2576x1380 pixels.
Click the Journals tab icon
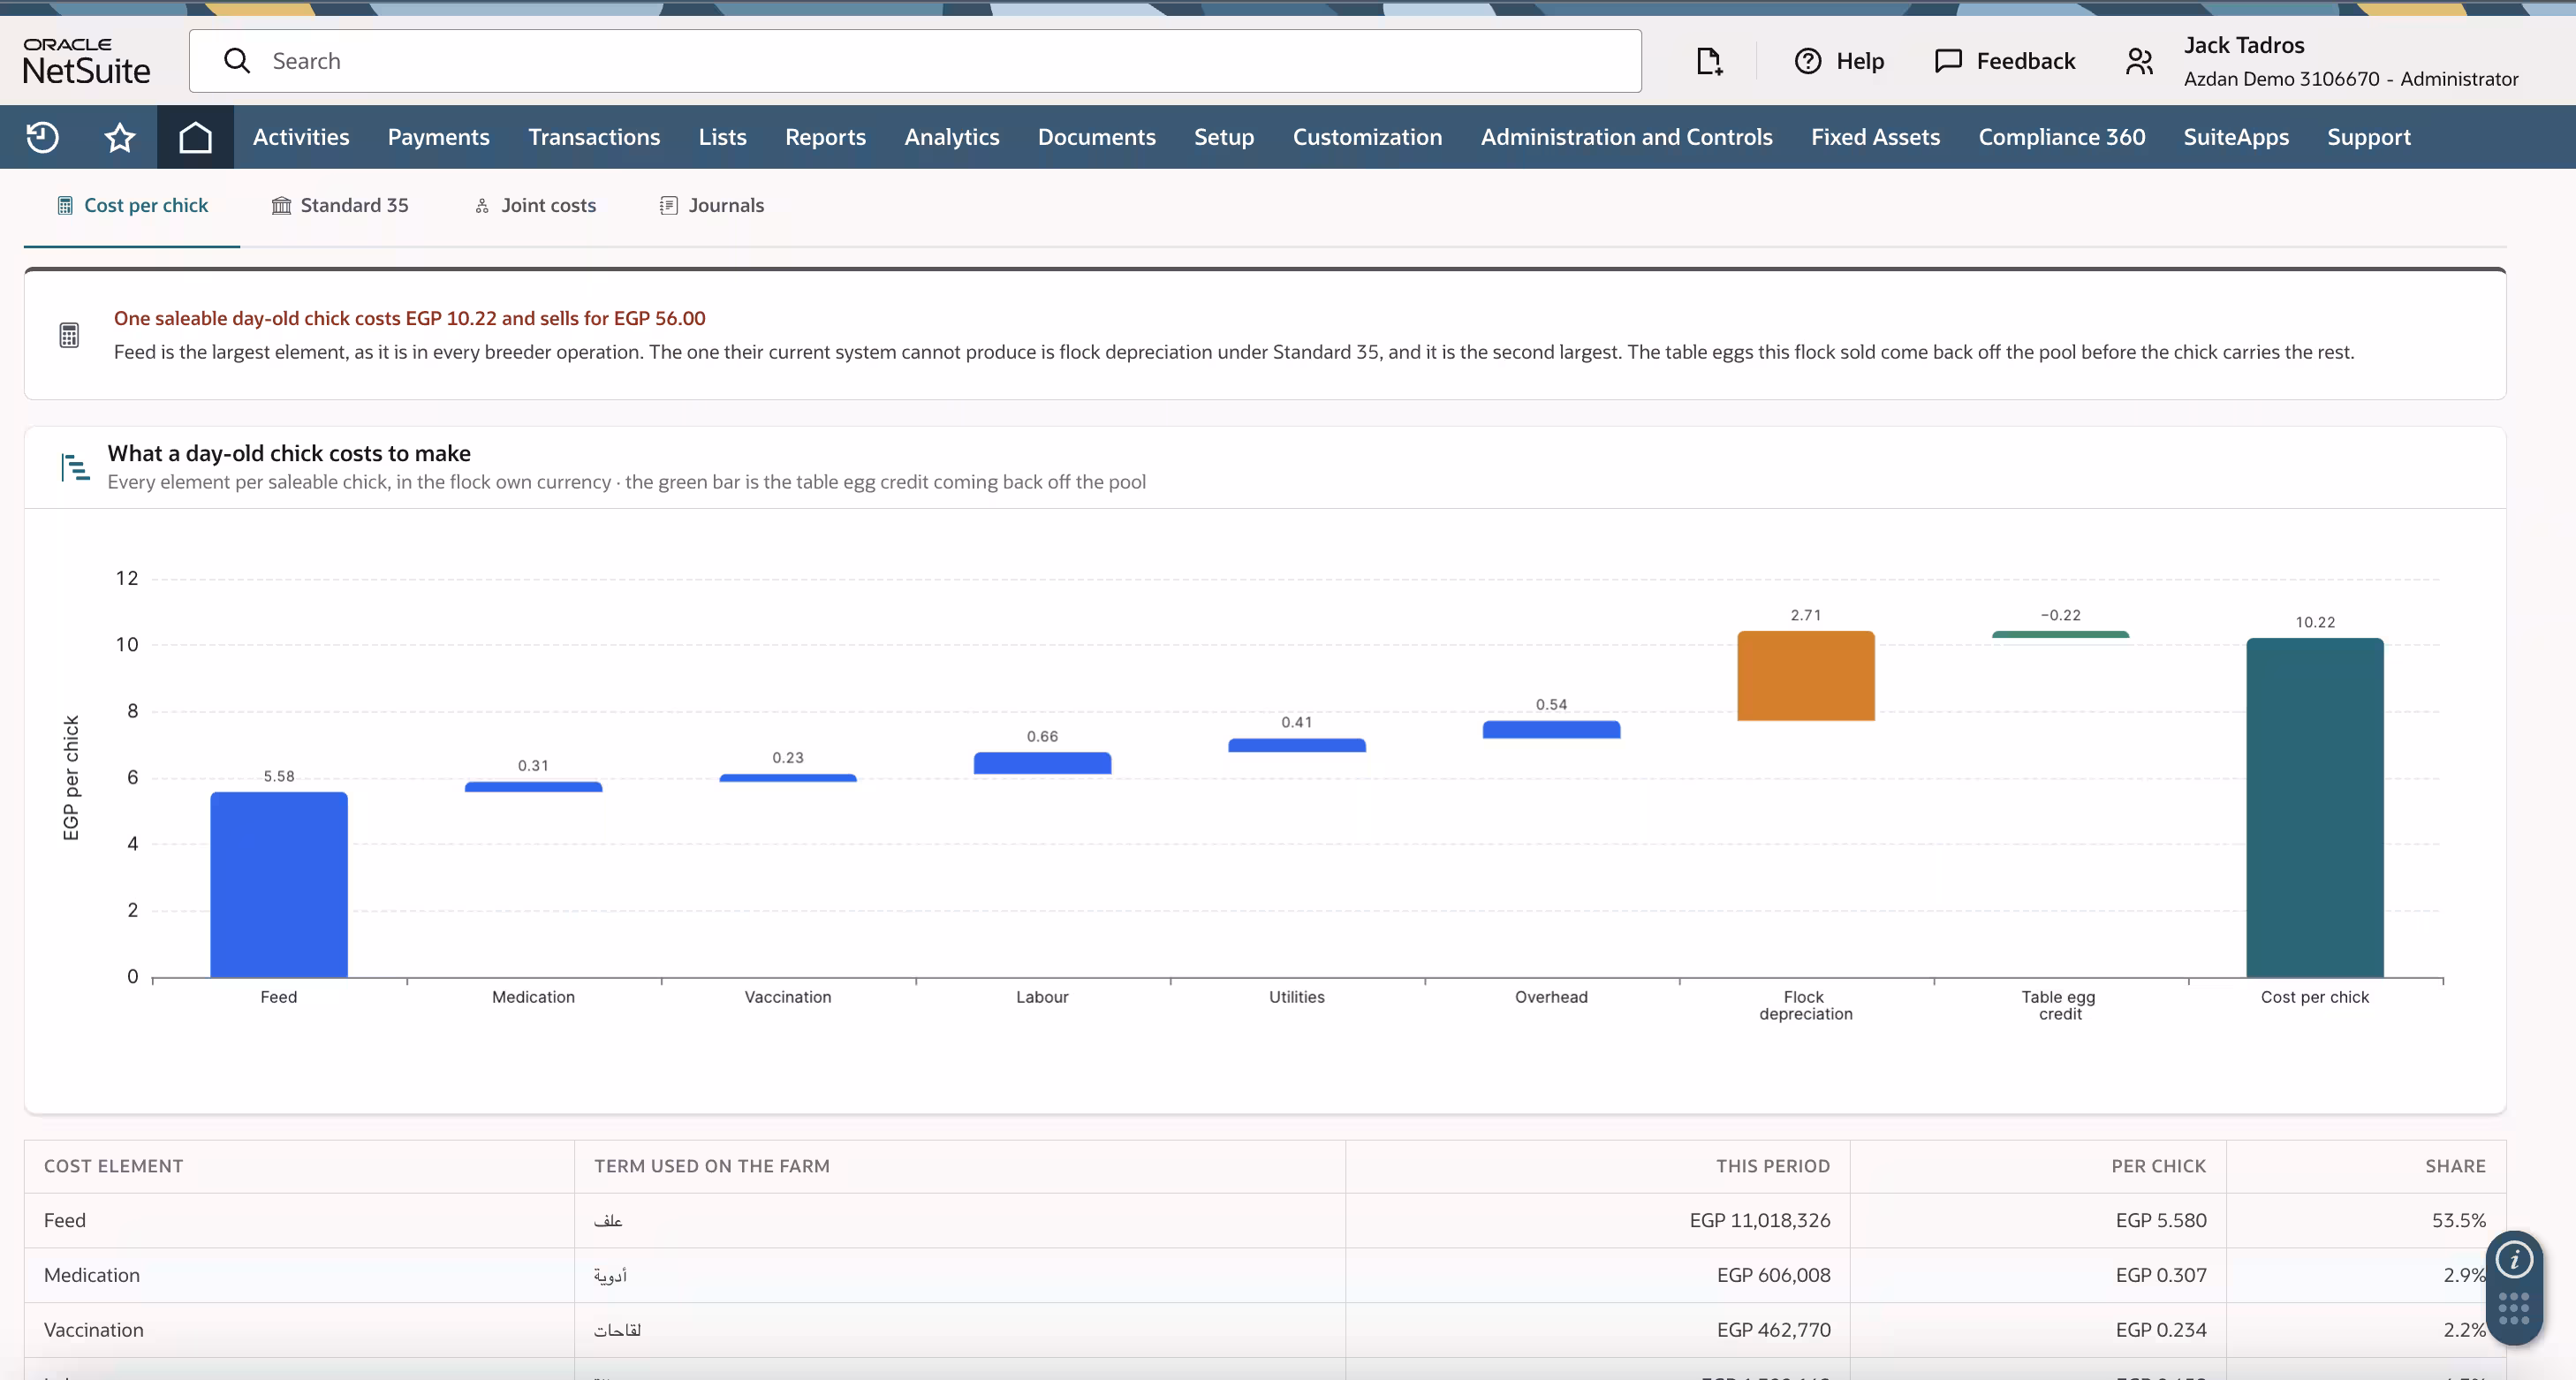[668, 205]
